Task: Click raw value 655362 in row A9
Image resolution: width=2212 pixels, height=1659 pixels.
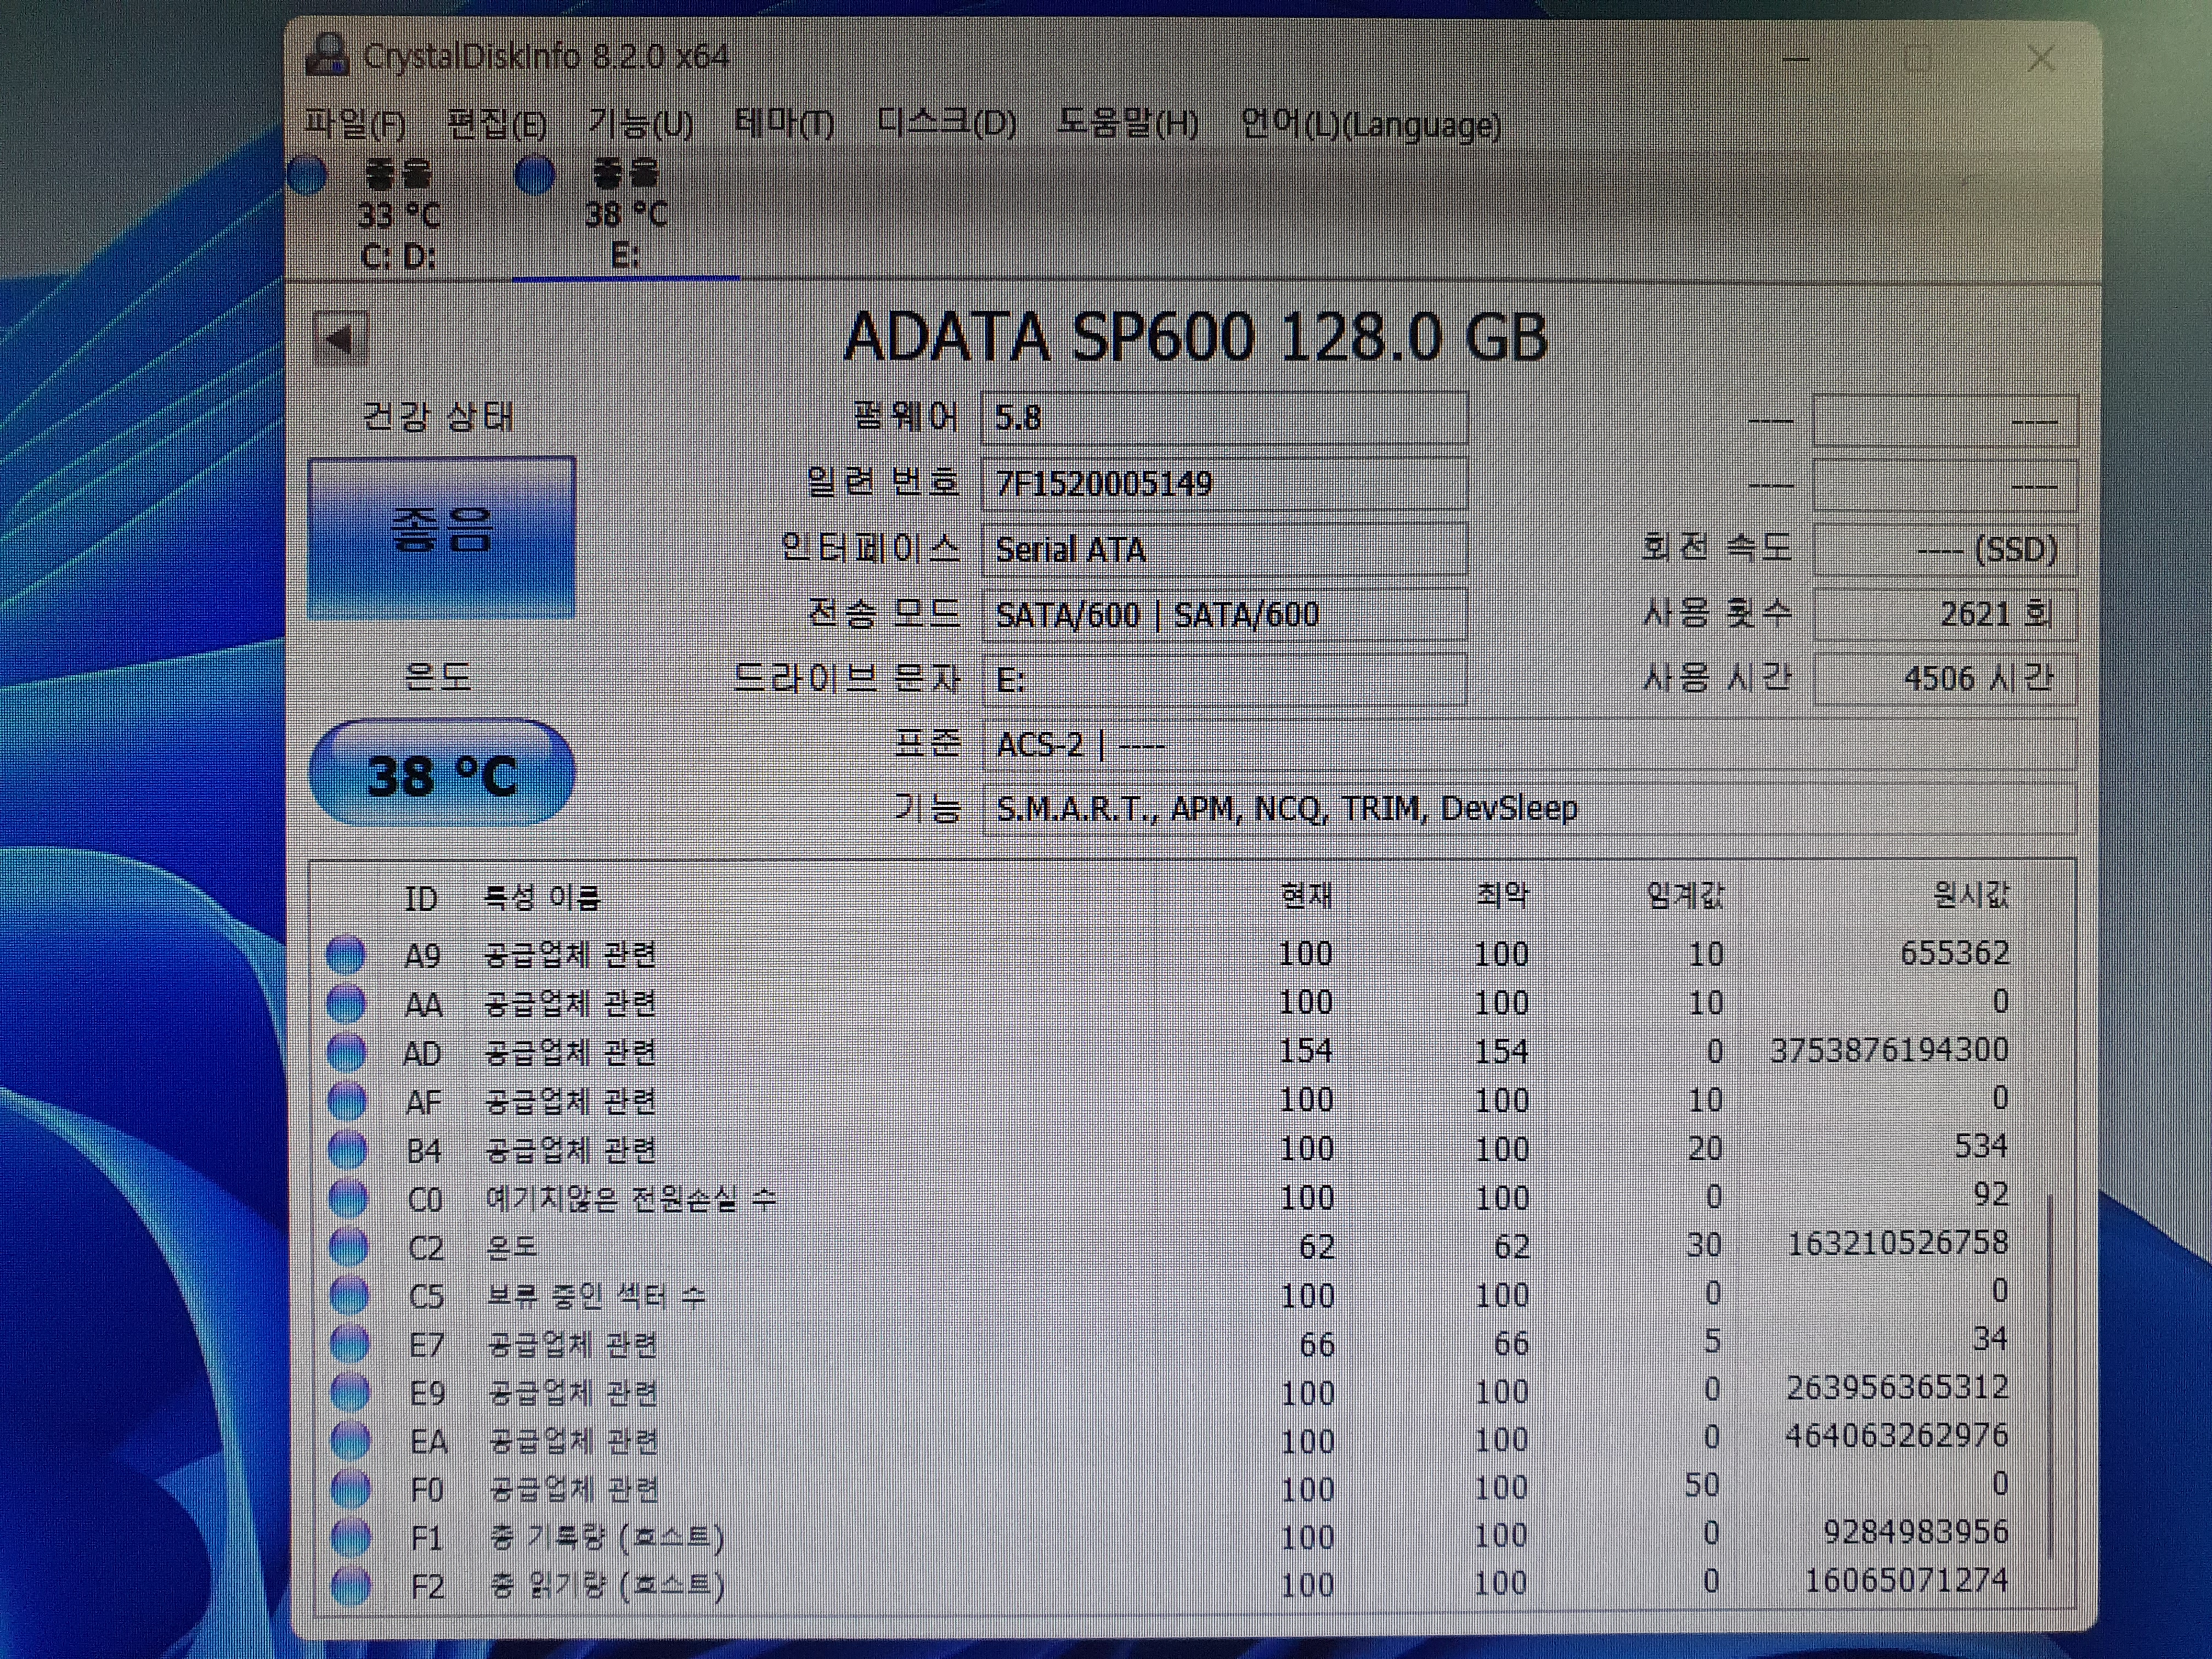Action: pos(1955,952)
